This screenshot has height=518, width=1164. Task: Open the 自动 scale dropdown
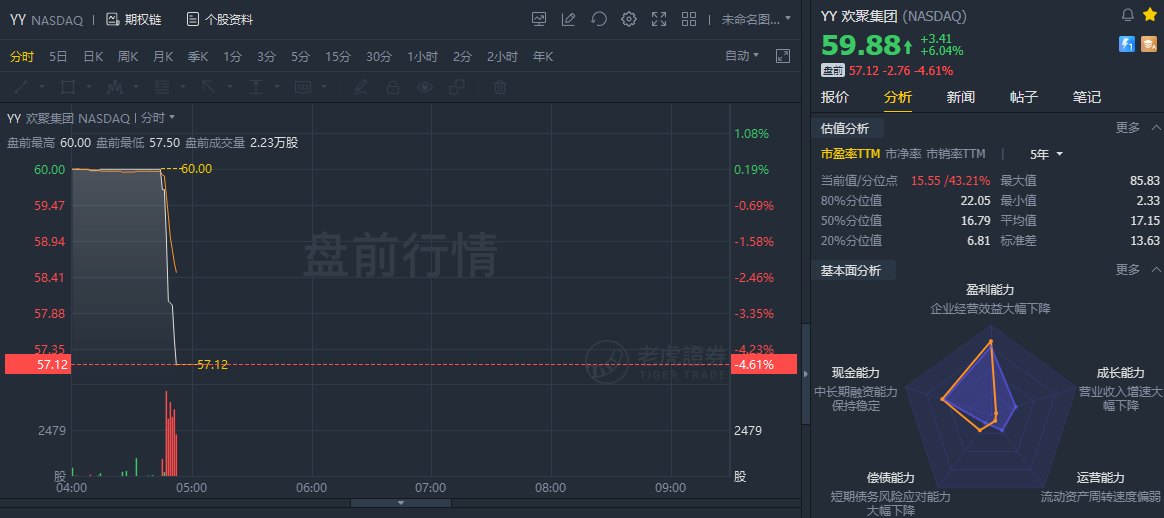(x=742, y=56)
